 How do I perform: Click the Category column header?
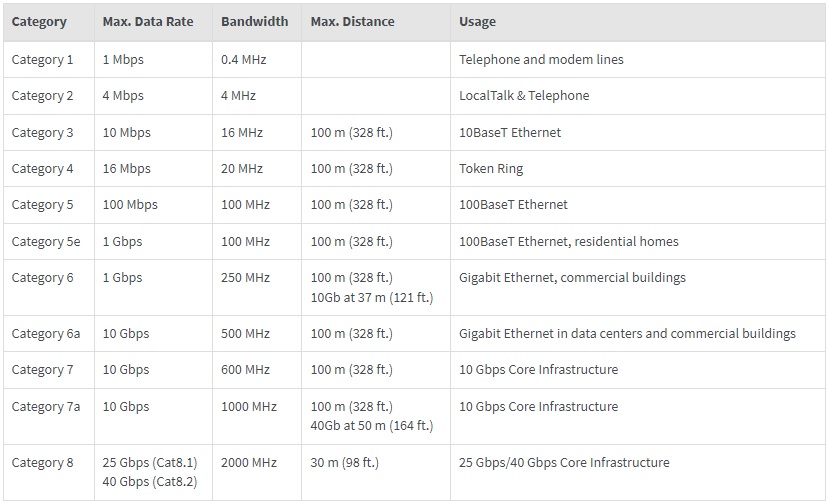39,22
